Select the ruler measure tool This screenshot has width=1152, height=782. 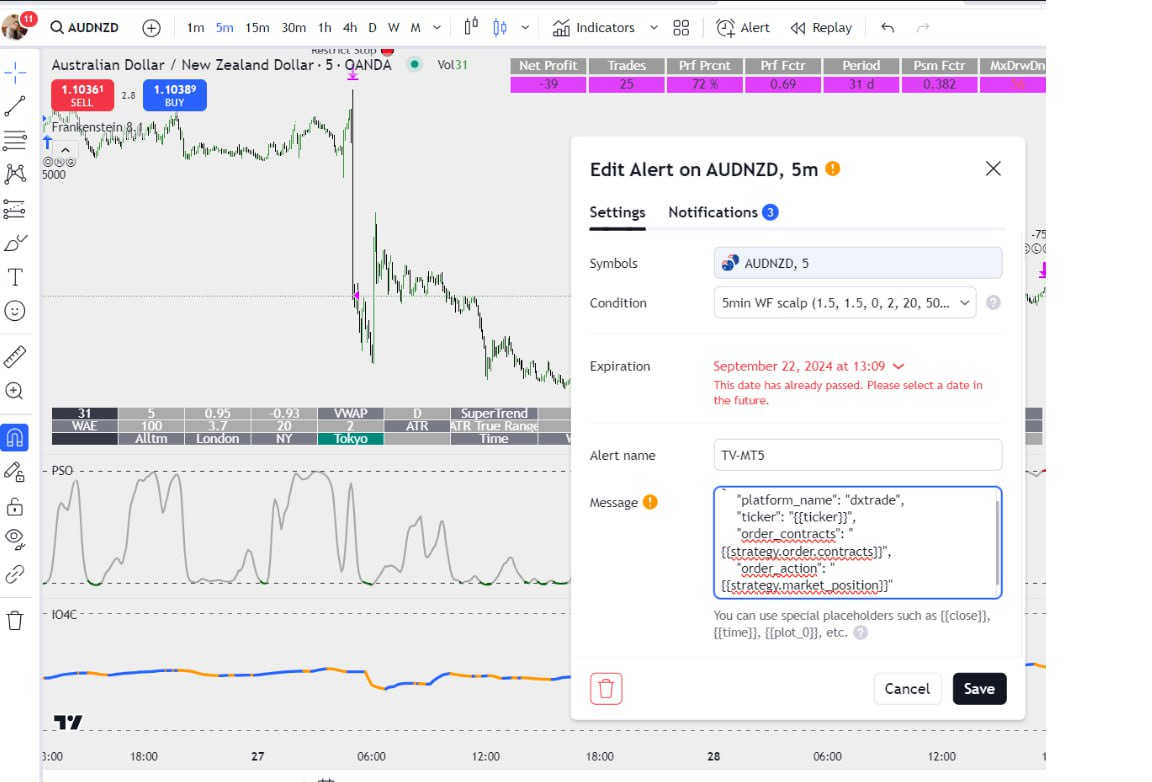pos(15,356)
